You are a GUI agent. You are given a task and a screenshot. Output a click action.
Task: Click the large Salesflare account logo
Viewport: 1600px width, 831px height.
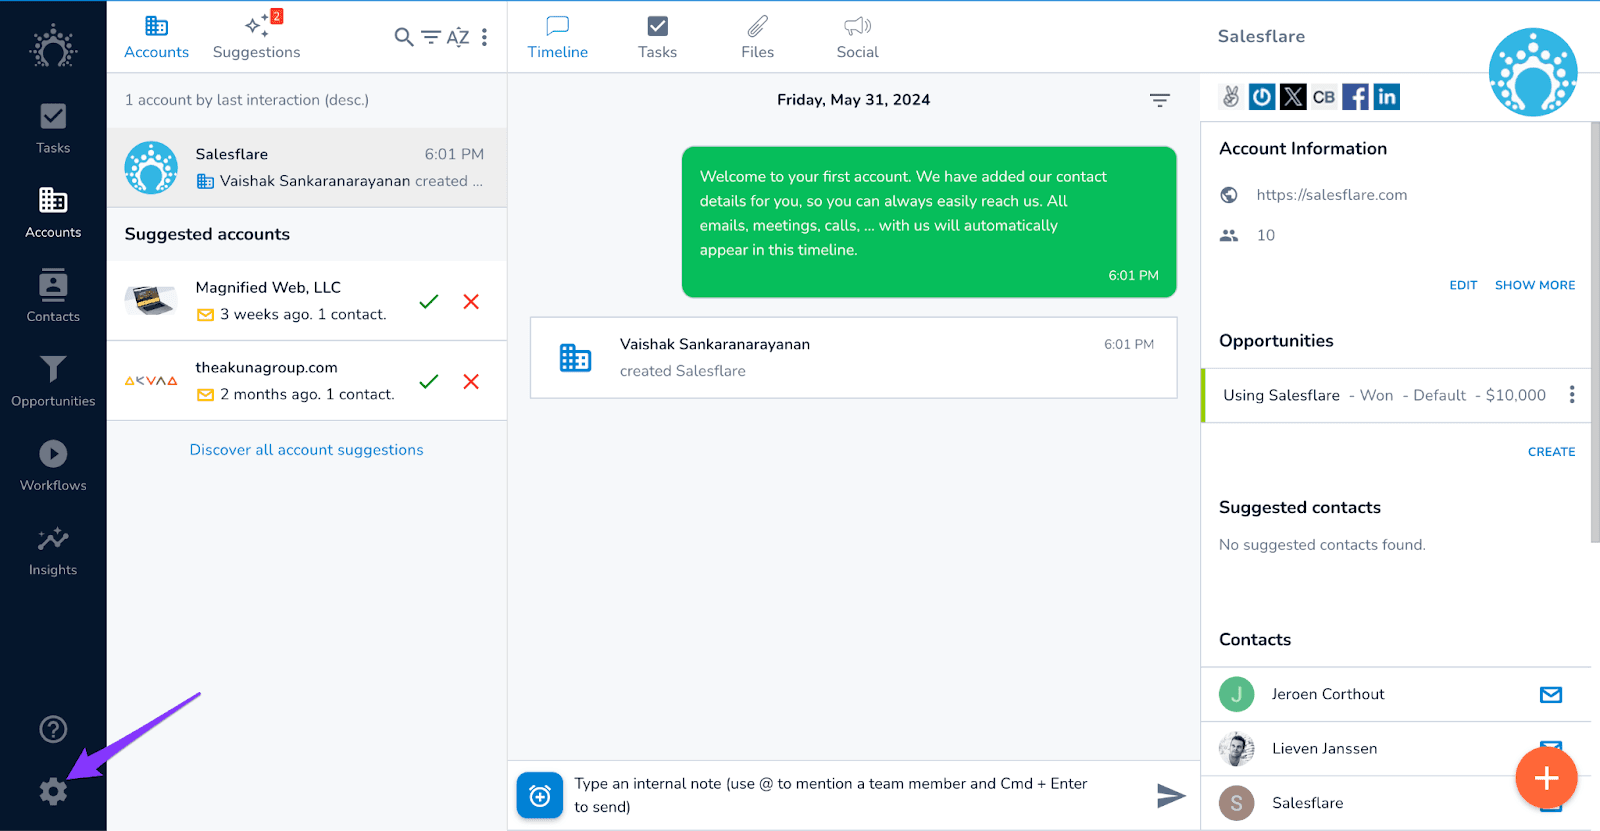pyautogui.click(x=1533, y=72)
